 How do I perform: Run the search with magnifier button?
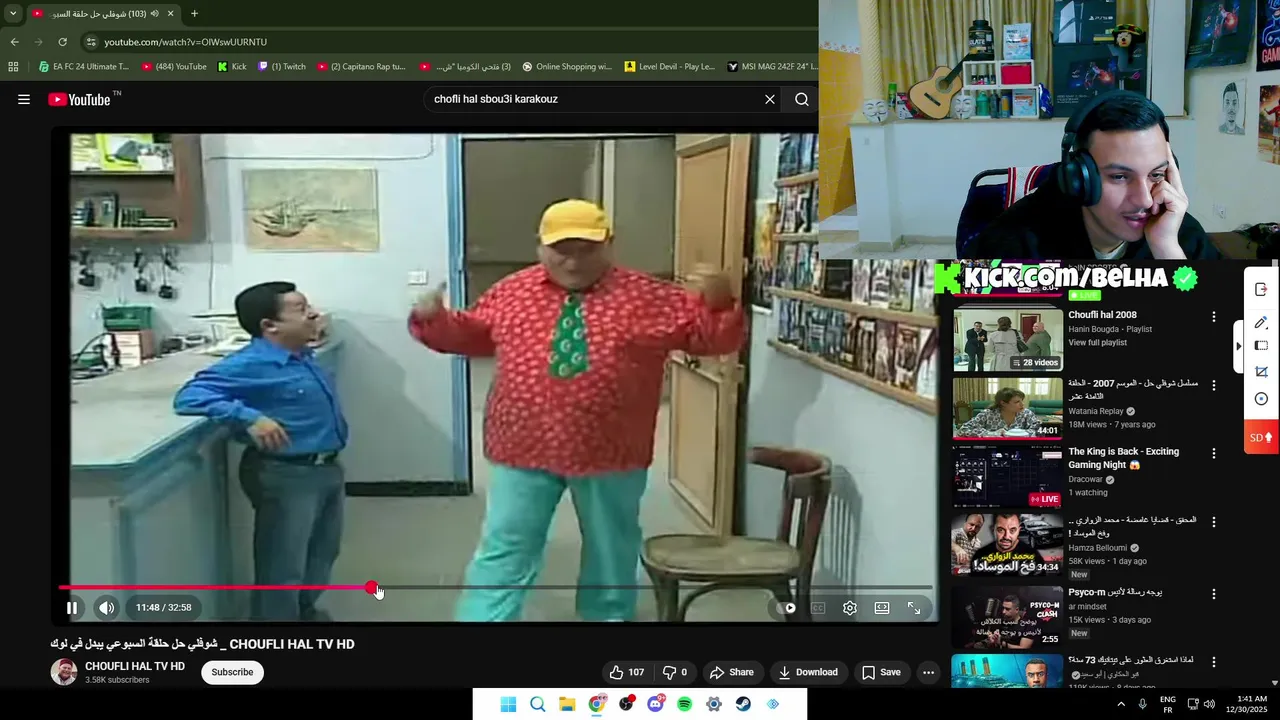pos(802,99)
